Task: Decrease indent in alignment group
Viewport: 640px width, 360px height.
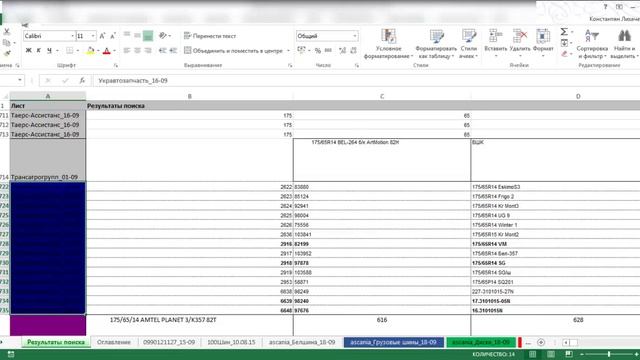Action: coord(162,51)
